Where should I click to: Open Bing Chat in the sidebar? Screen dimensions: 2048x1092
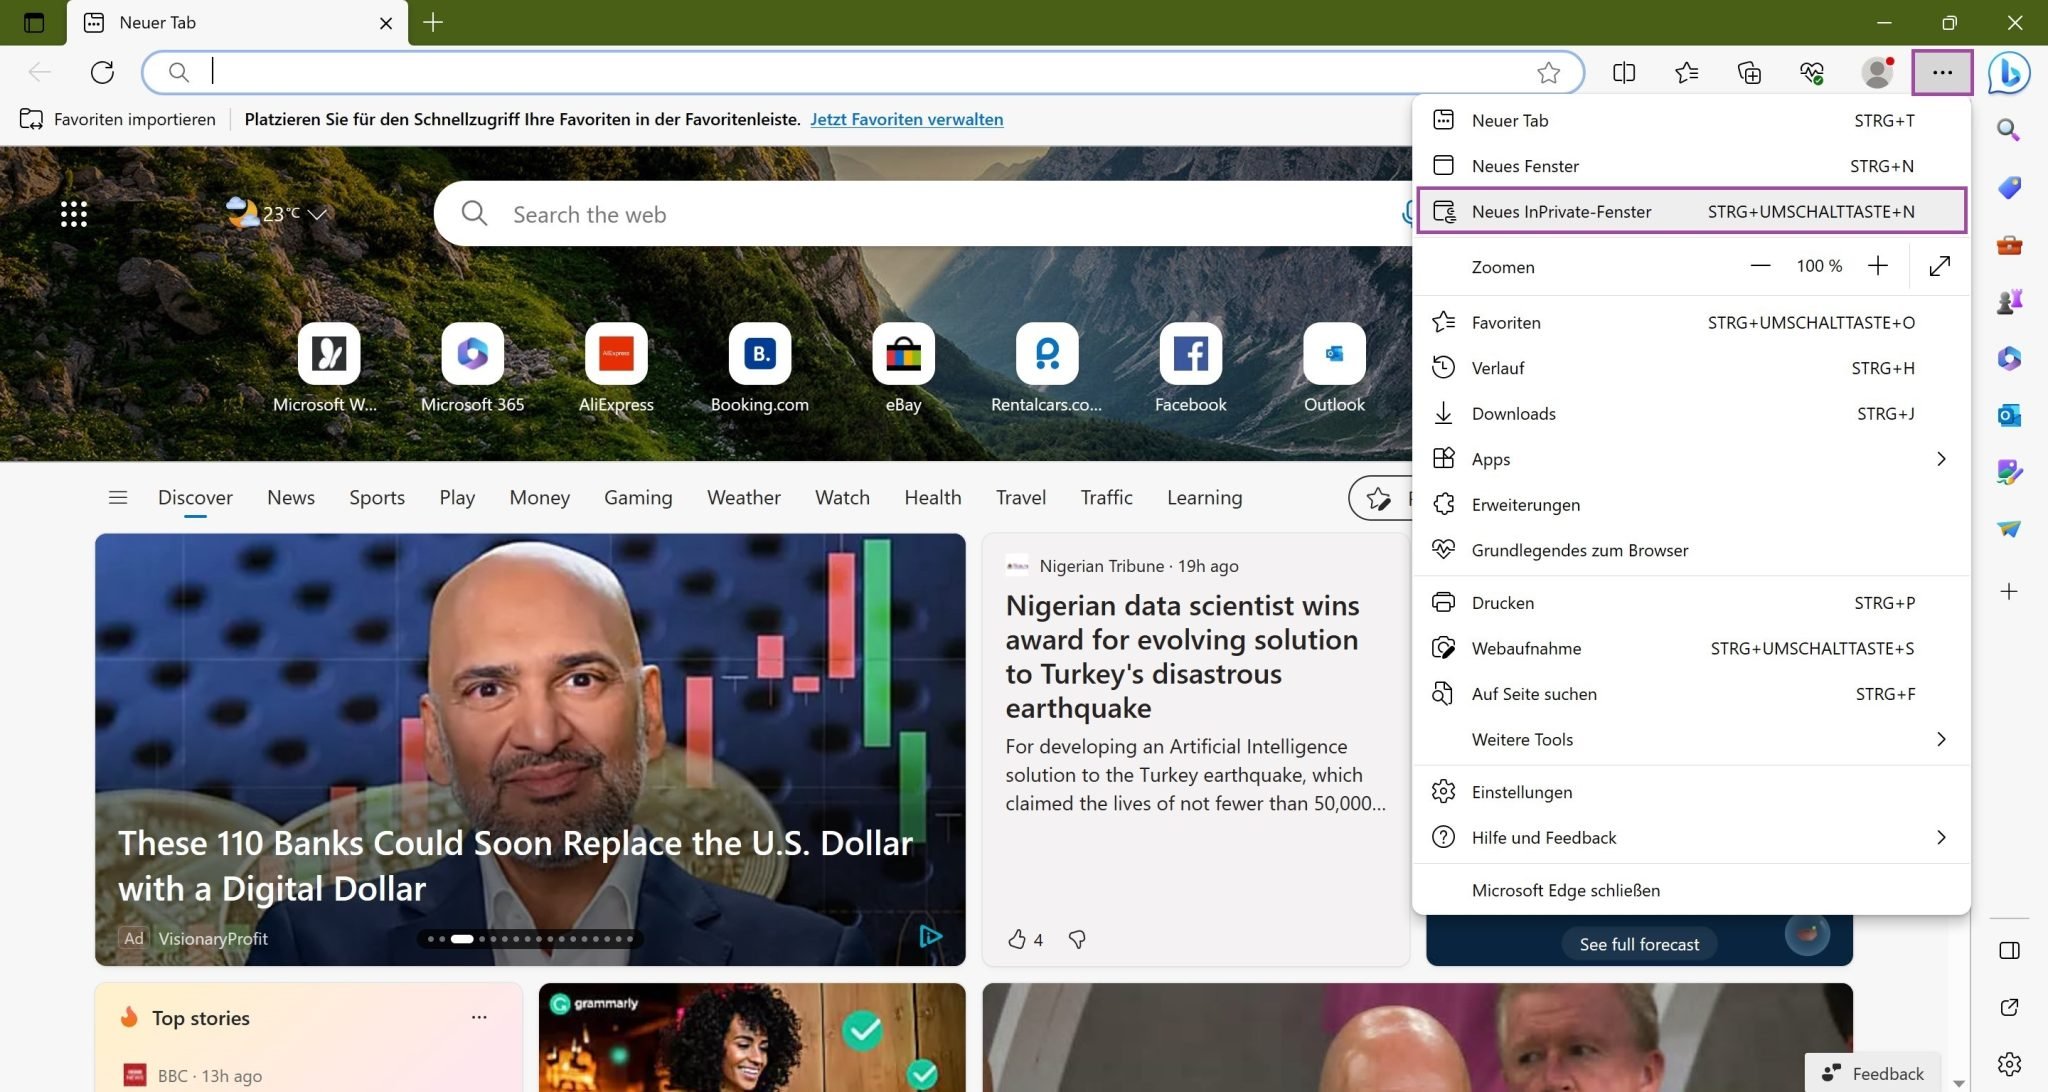point(2009,72)
